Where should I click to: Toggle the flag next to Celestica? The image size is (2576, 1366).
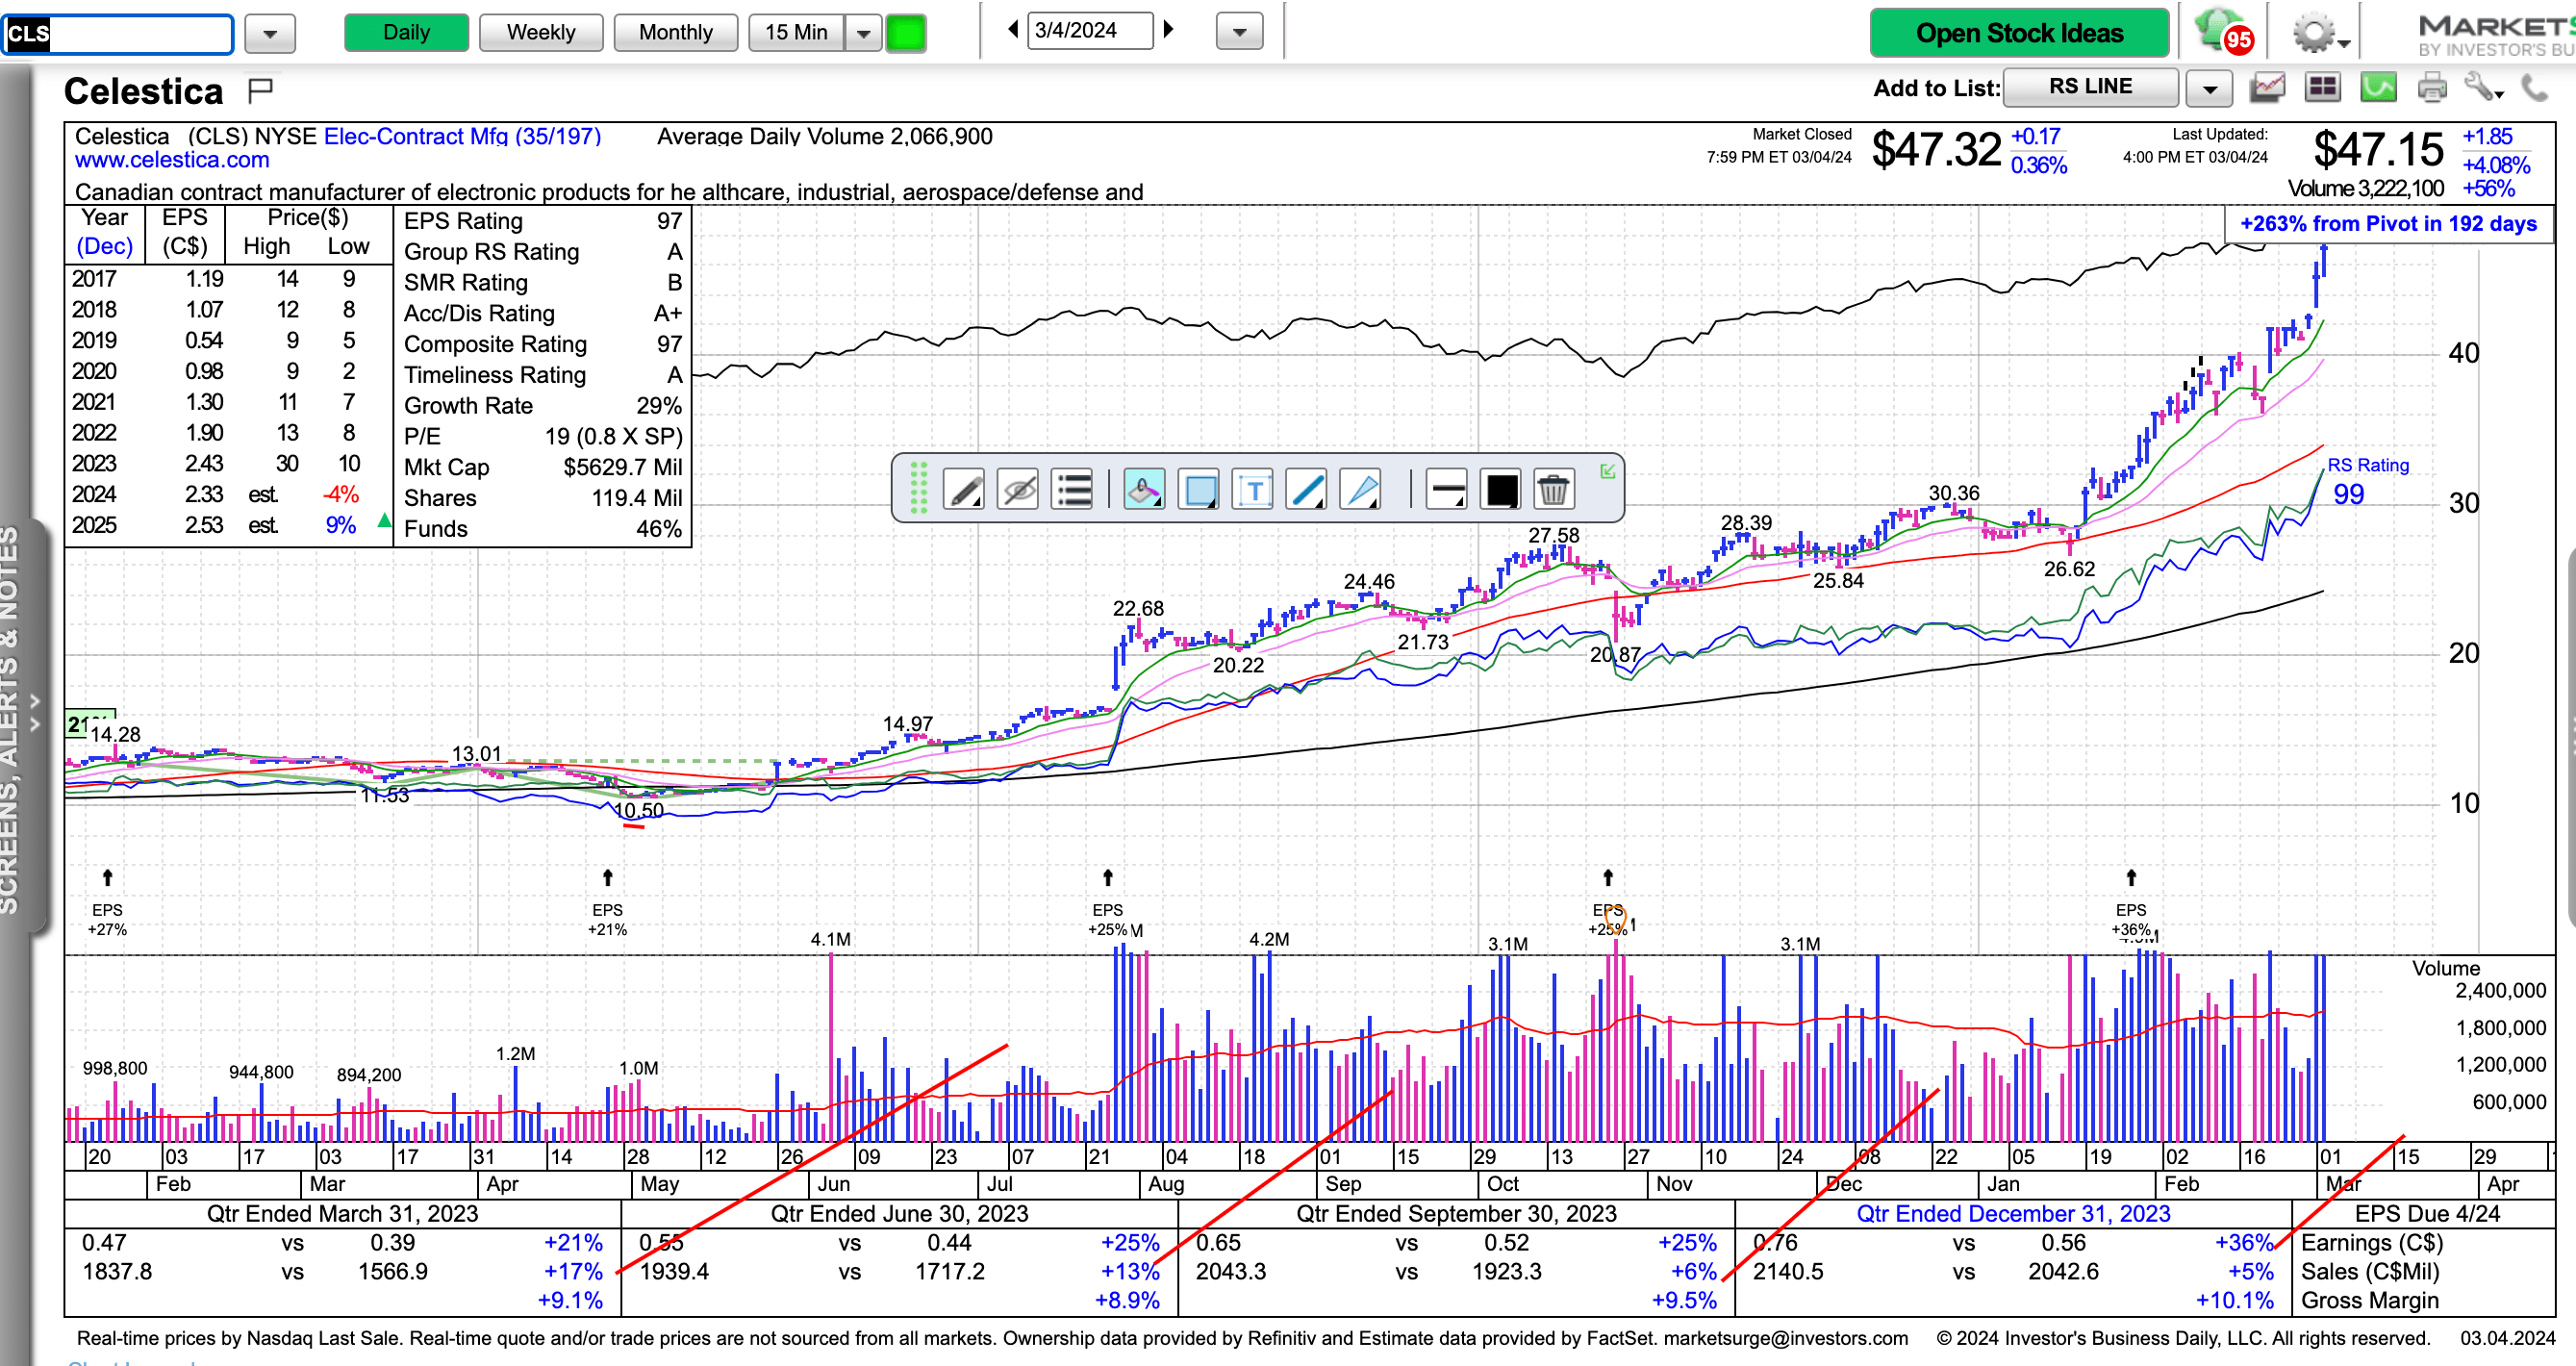click(x=260, y=91)
